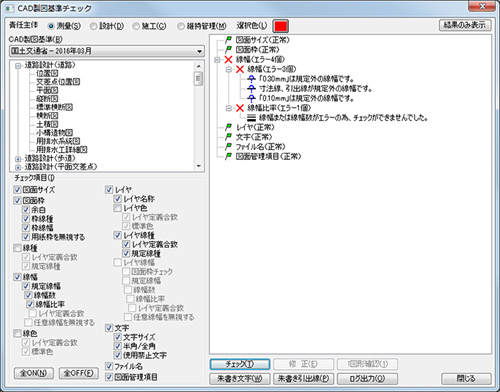The image size is (500, 392).
Task: Select 標準横断図 in drawing type tree
Action: pos(55,107)
